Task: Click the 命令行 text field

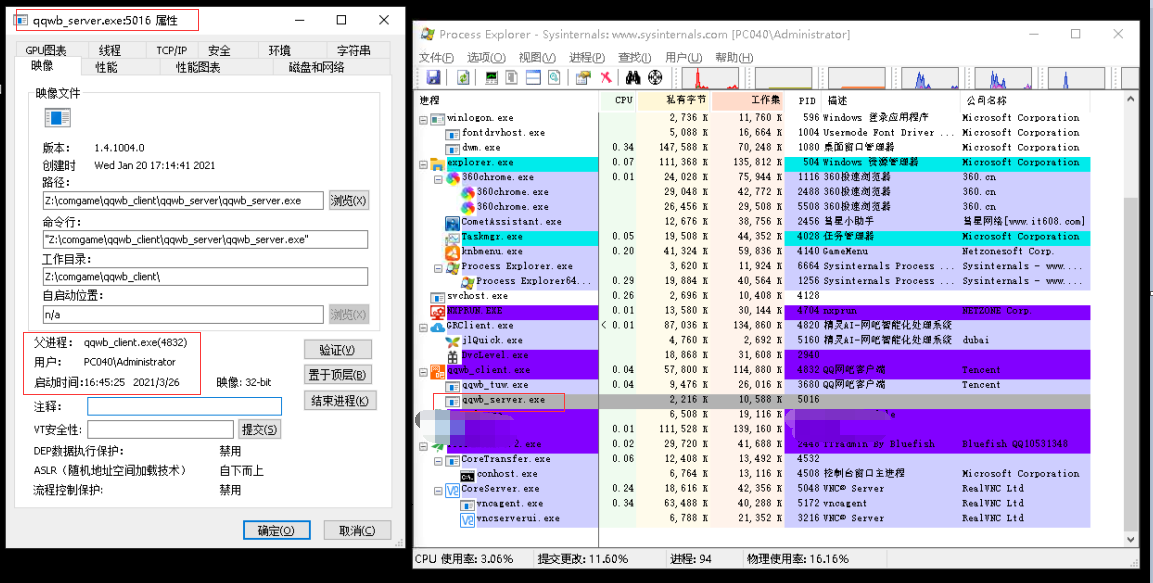Action: [205, 240]
